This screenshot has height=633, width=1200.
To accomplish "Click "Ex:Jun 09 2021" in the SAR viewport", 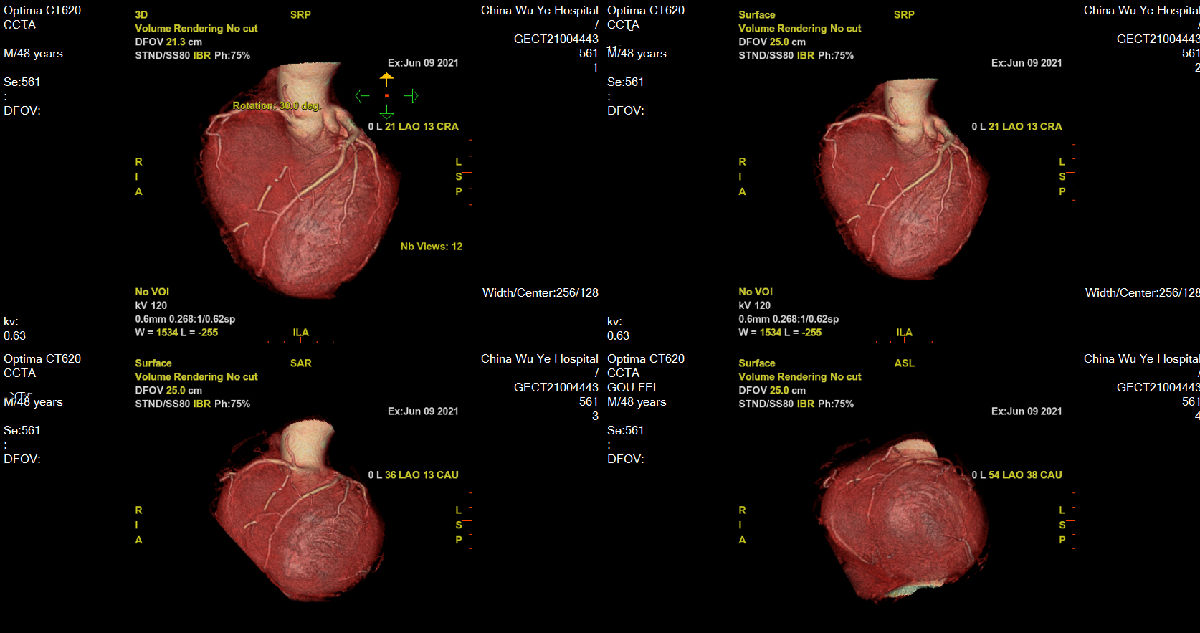I will tap(423, 411).
